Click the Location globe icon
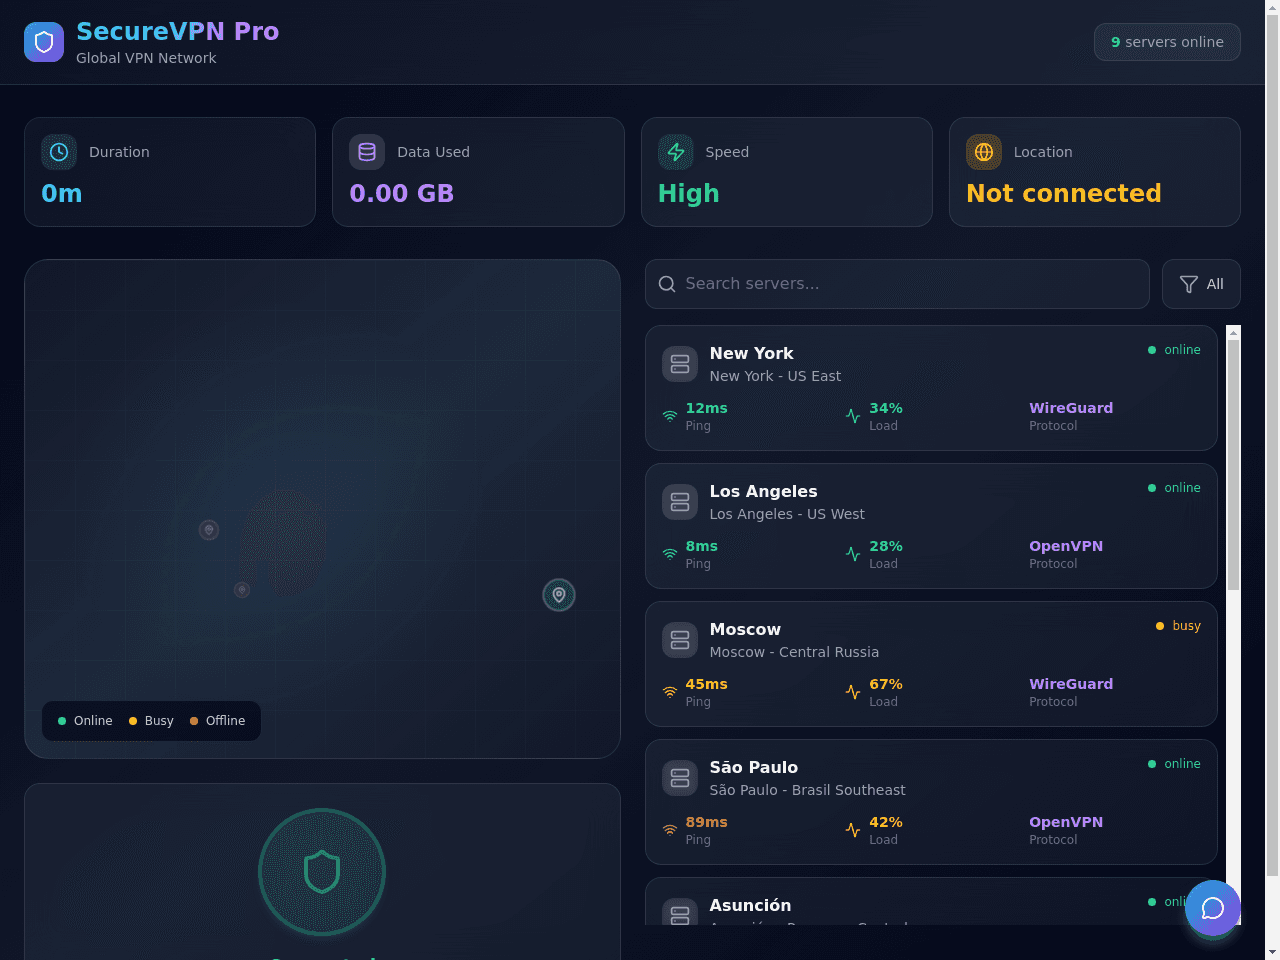Viewport: 1280px width, 960px height. click(984, 152)
